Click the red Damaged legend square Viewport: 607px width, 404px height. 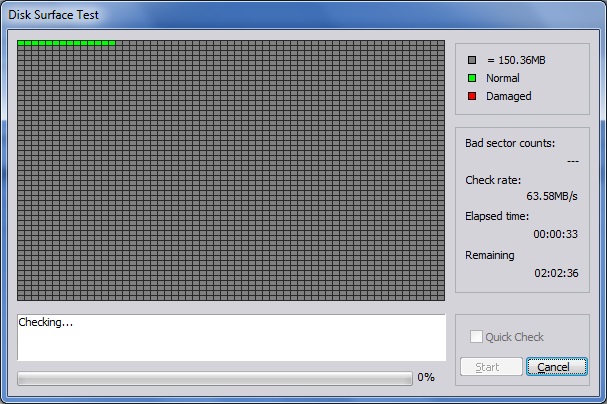(x=472, y=96)
